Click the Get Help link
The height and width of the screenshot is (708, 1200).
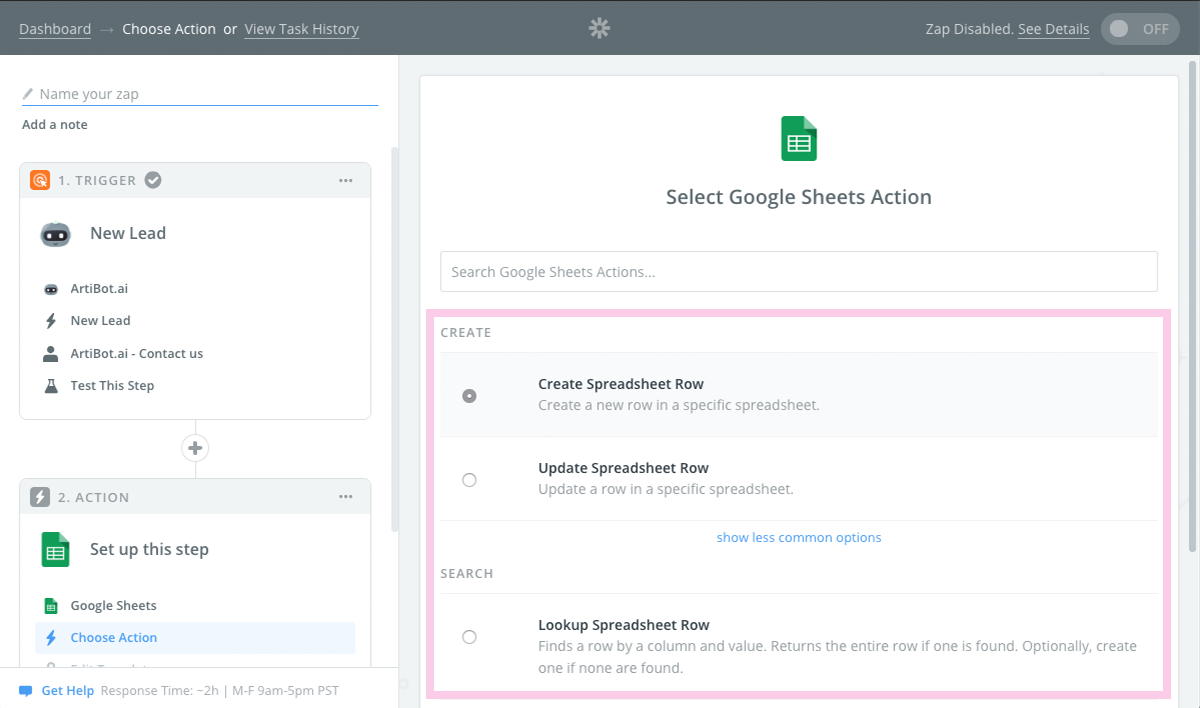[x=67, y=691]
